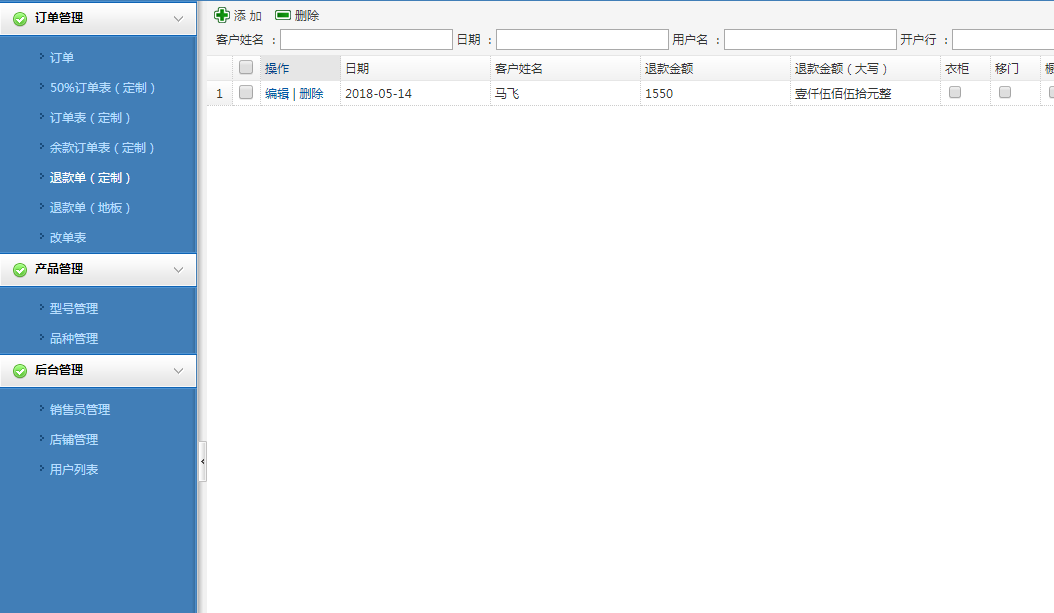
Task: Click the 订单管理 green checkmark icon
Action: pos(20,19)
